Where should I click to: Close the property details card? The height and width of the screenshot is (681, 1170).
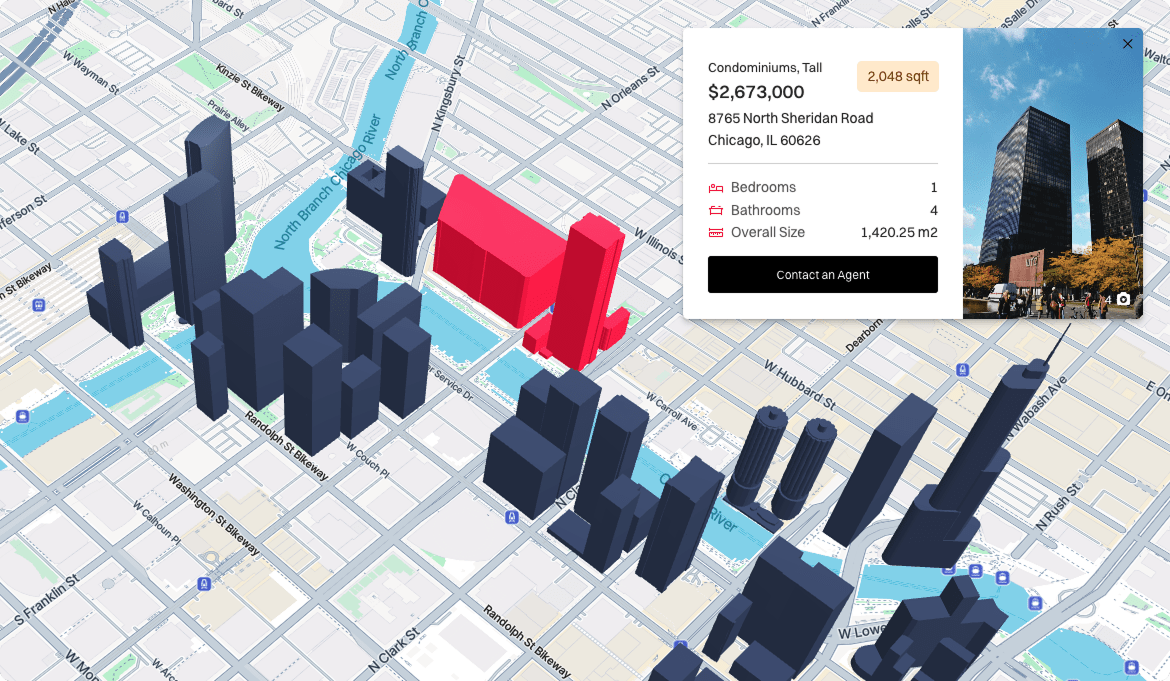pos(1127,44)
